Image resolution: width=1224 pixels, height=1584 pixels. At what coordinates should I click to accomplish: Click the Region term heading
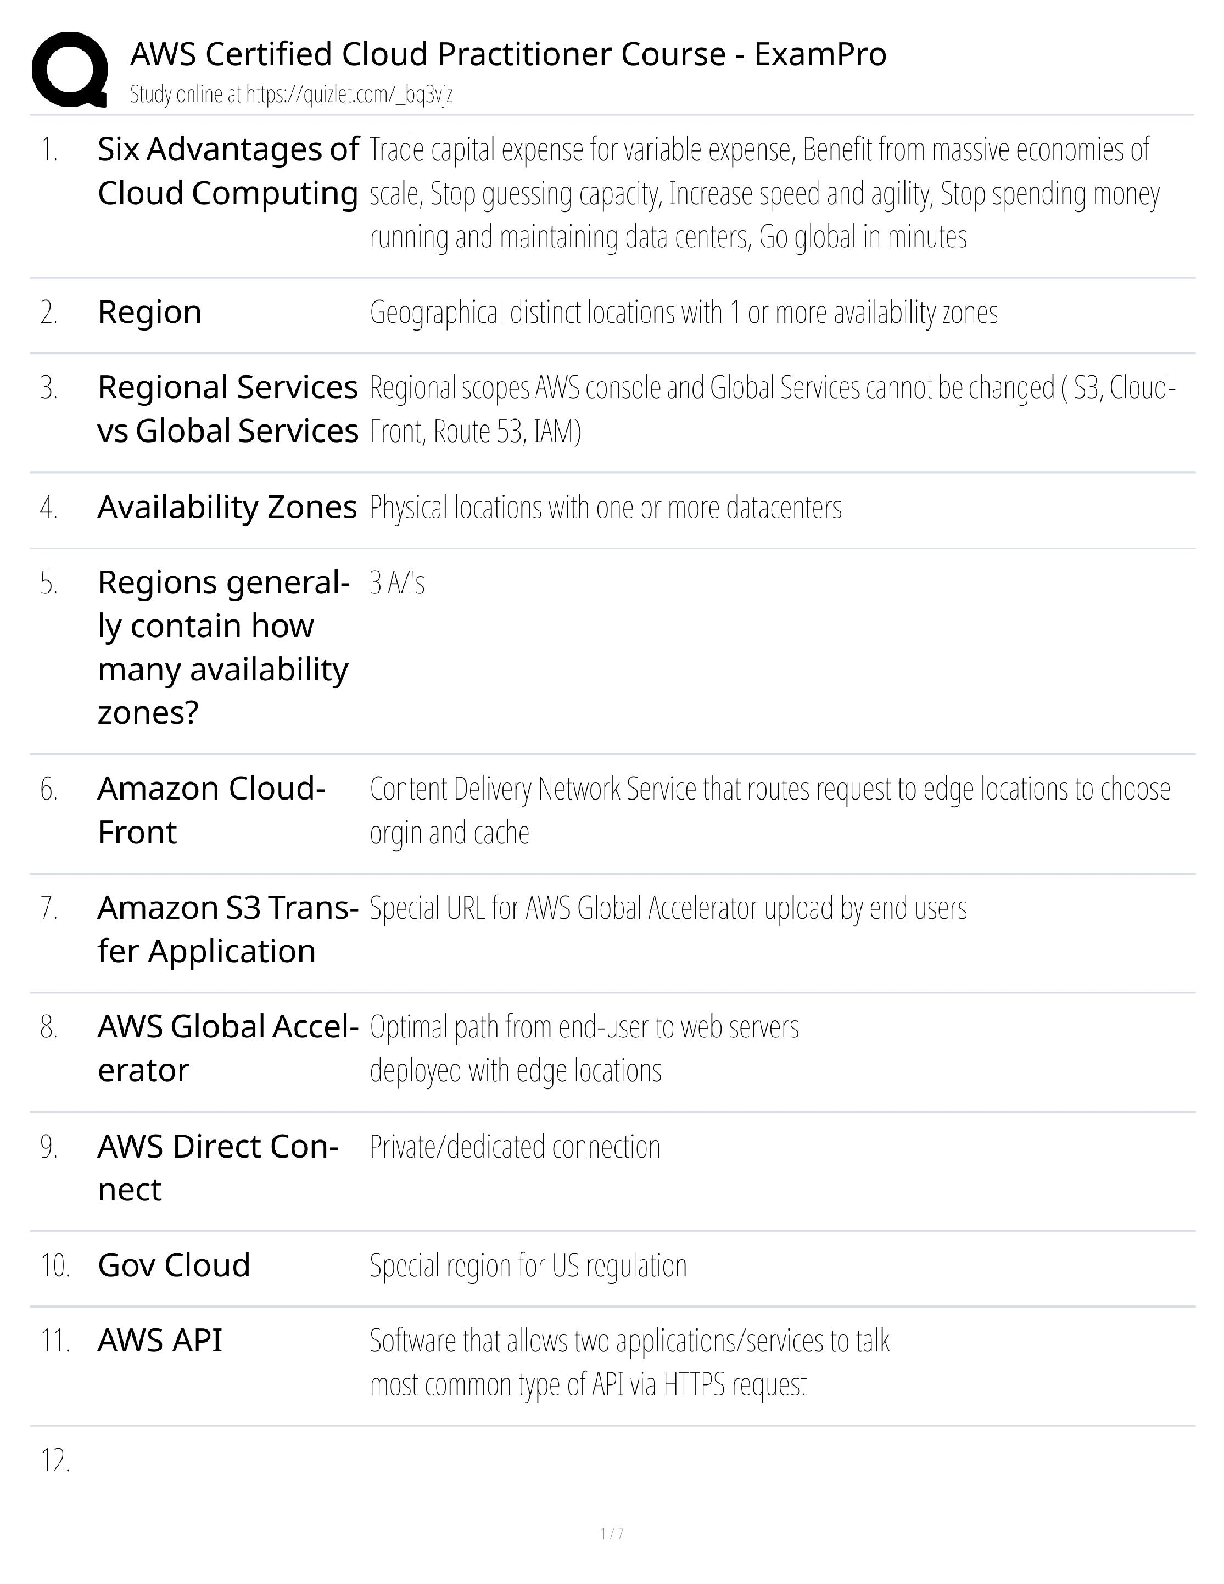149,312
